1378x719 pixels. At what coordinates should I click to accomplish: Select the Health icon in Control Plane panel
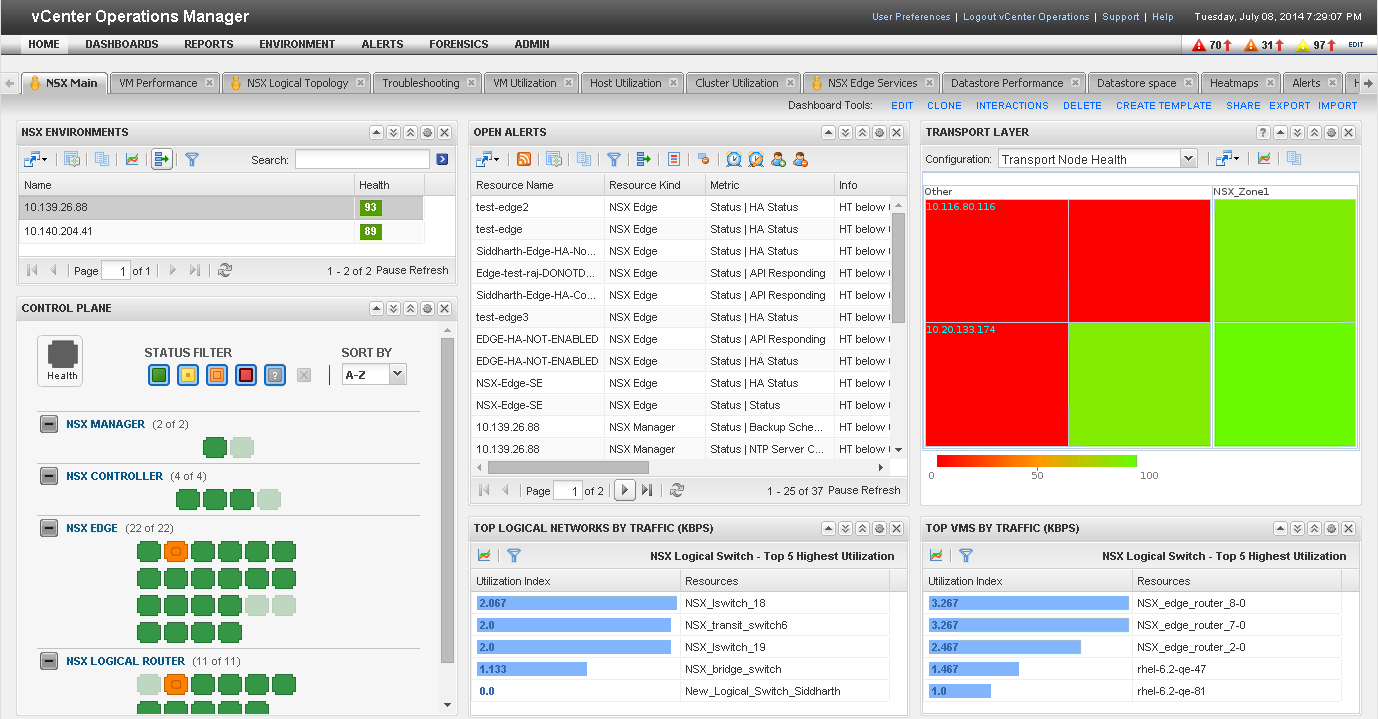pyautogui.click(x=60, y=358)
